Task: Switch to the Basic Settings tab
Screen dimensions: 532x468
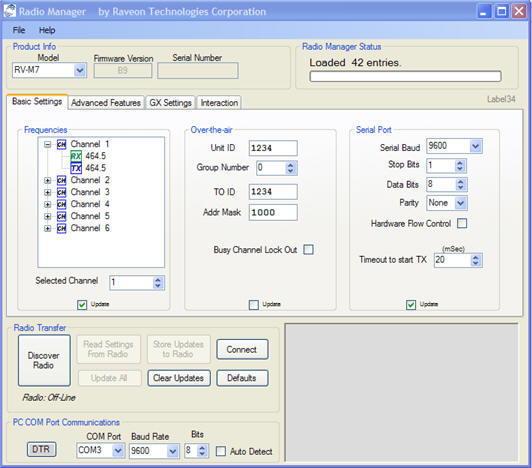Action: [37, 101]
